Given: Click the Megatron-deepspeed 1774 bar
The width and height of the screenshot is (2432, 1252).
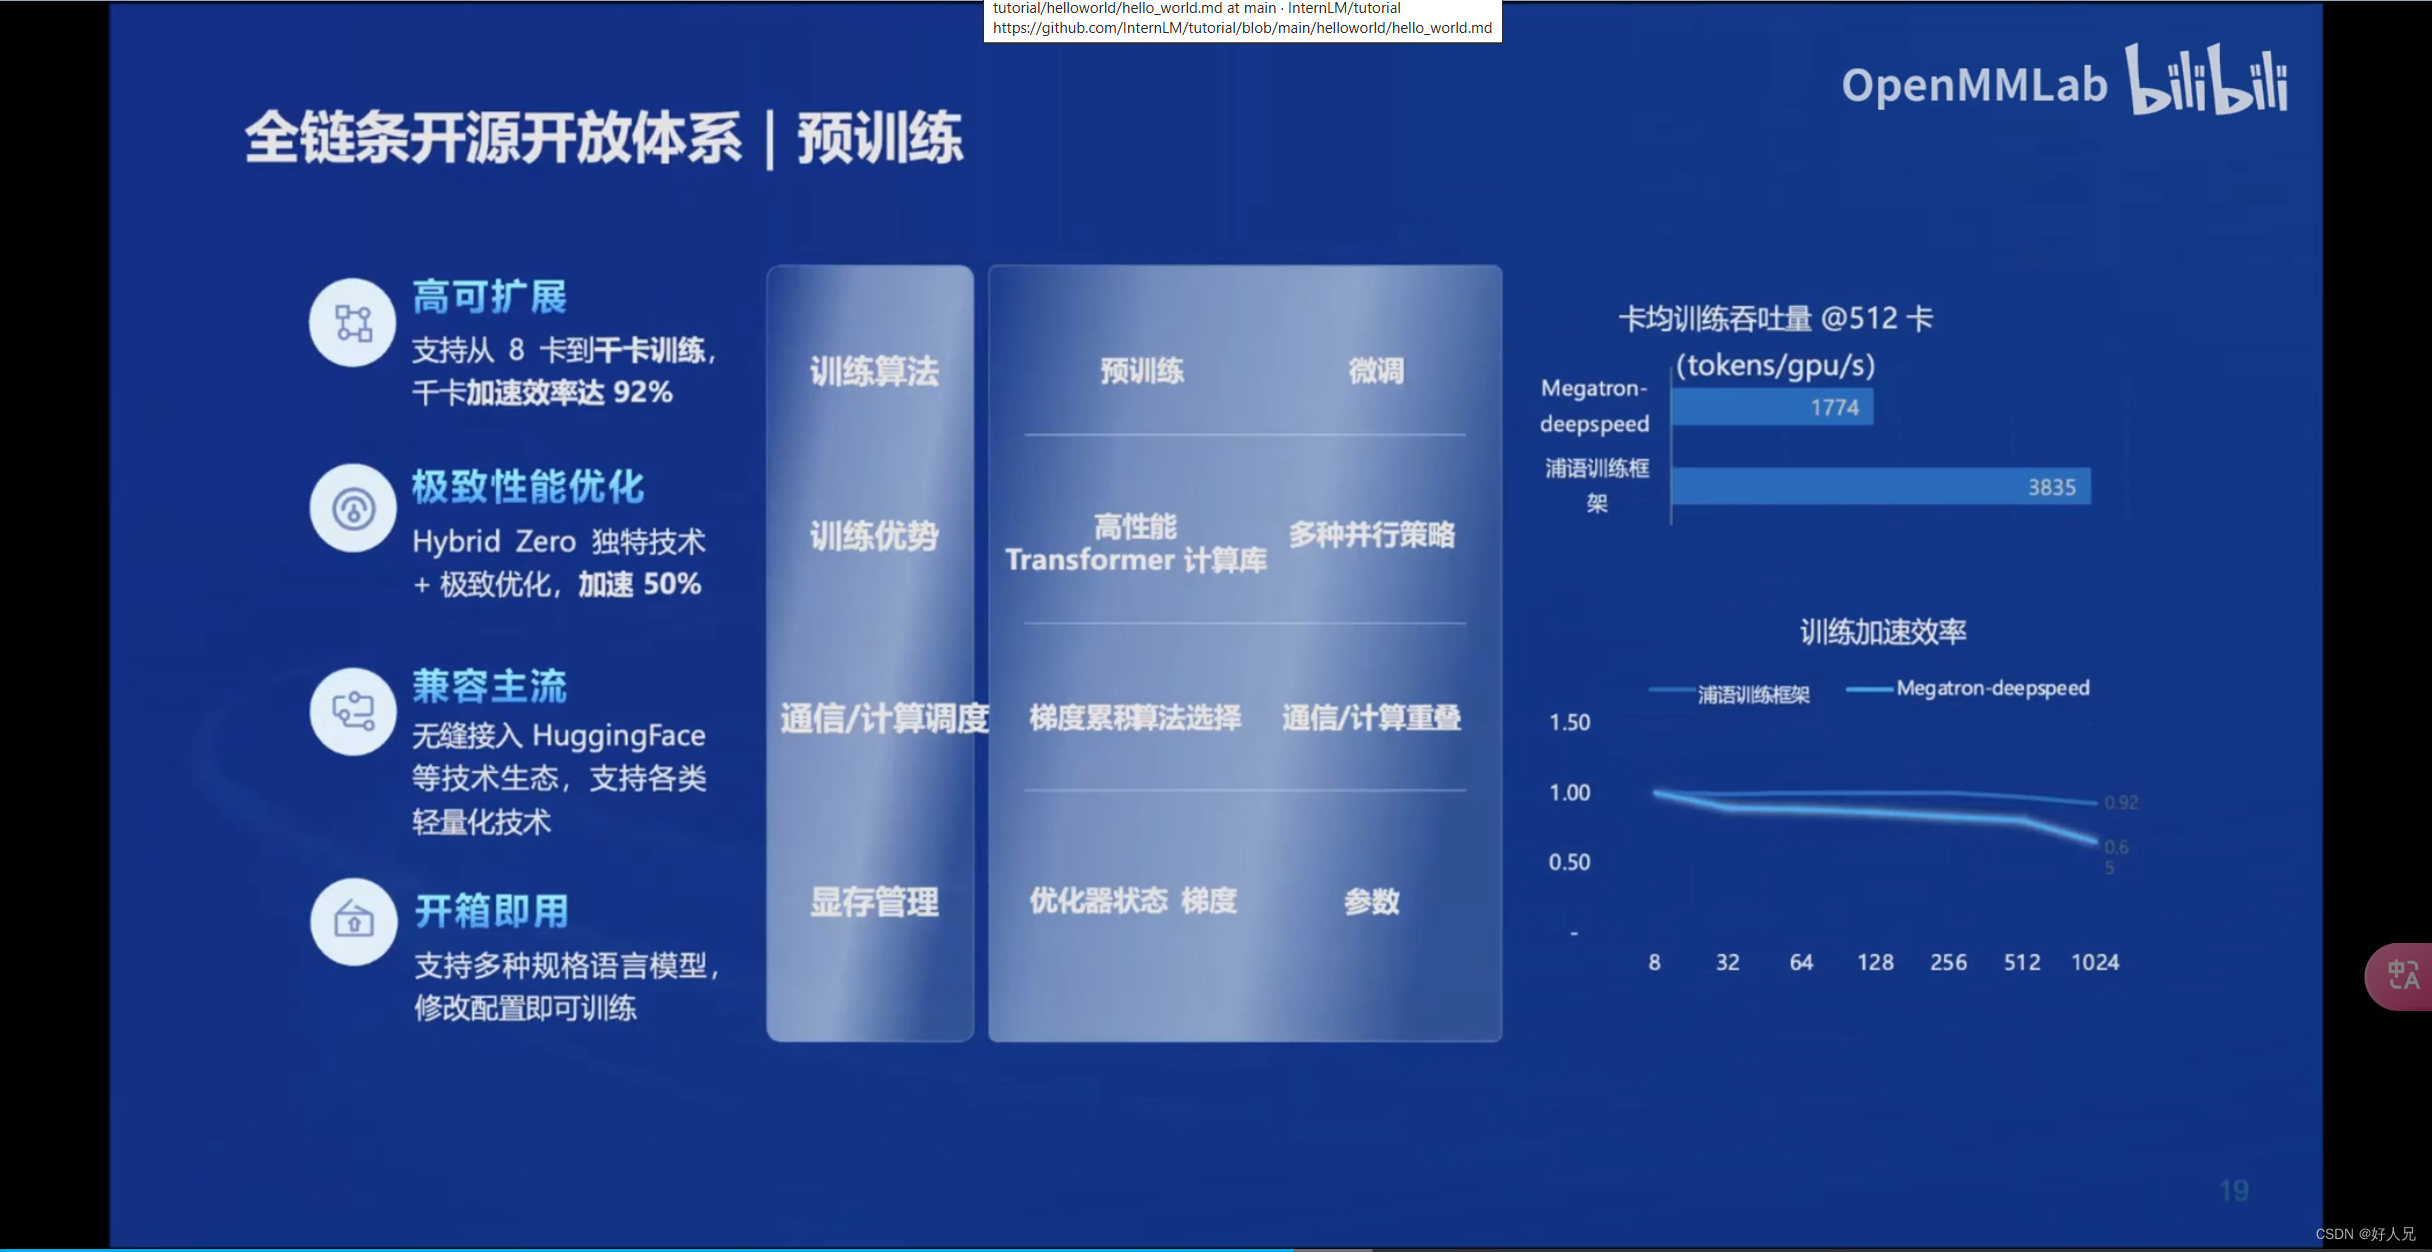Looking at the screenshot, I should 1772,407.
